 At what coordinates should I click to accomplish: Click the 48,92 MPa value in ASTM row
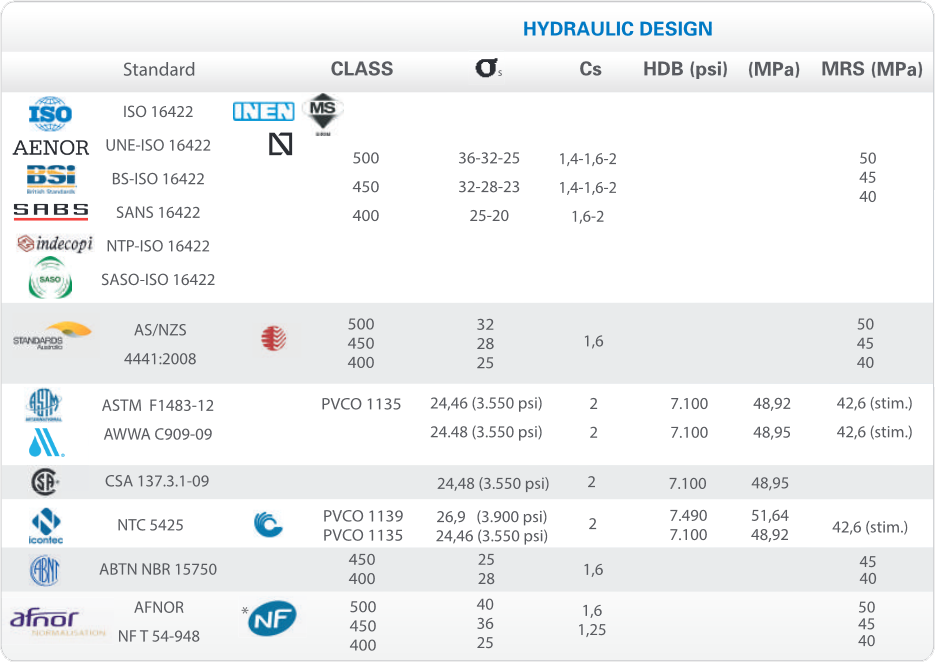coord(772,404)
